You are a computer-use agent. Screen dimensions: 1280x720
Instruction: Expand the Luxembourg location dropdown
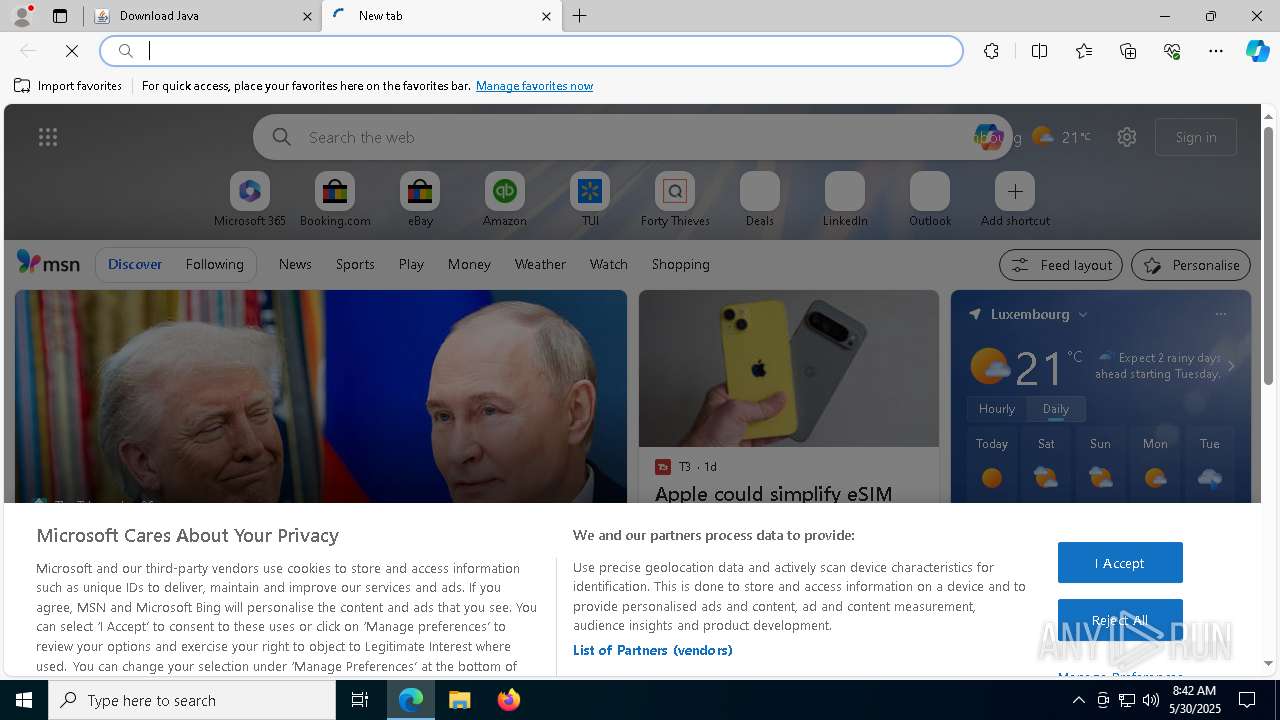coord(1082,314)
